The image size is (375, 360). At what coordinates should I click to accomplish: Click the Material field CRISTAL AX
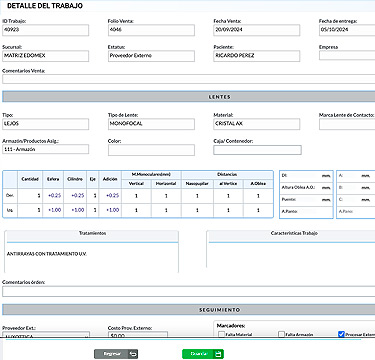[257, 124]
